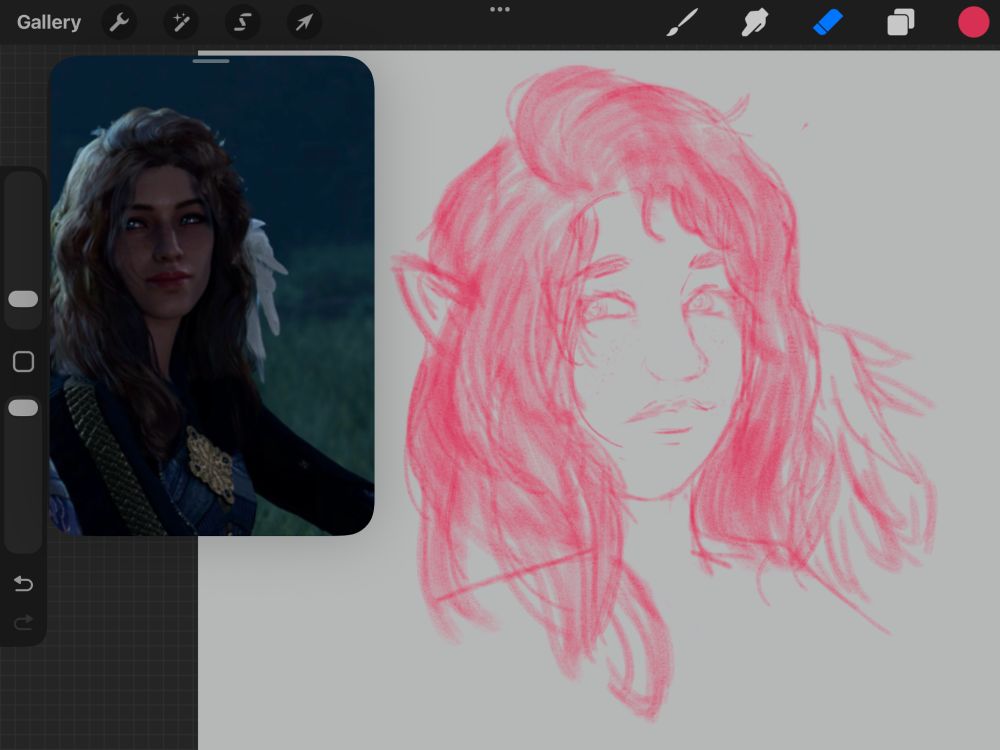Open the Layers panel
Image resolution: width=1000 pixels, height=750 pixels.
(x=900, y=22)
